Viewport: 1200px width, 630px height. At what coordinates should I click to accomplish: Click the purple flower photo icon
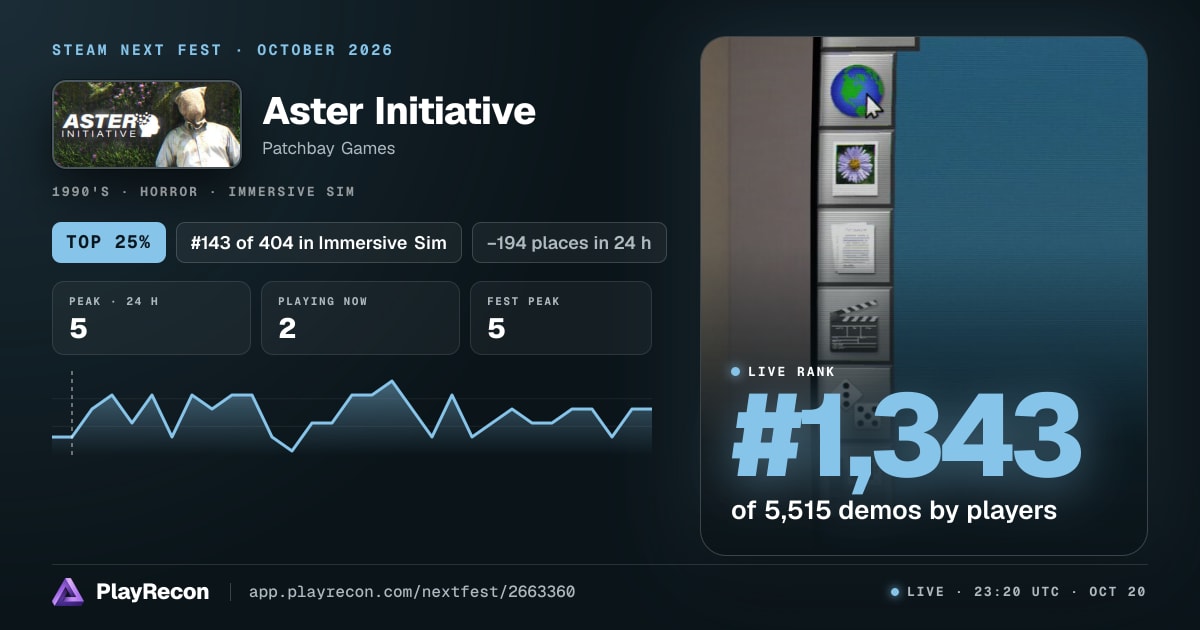855,165
